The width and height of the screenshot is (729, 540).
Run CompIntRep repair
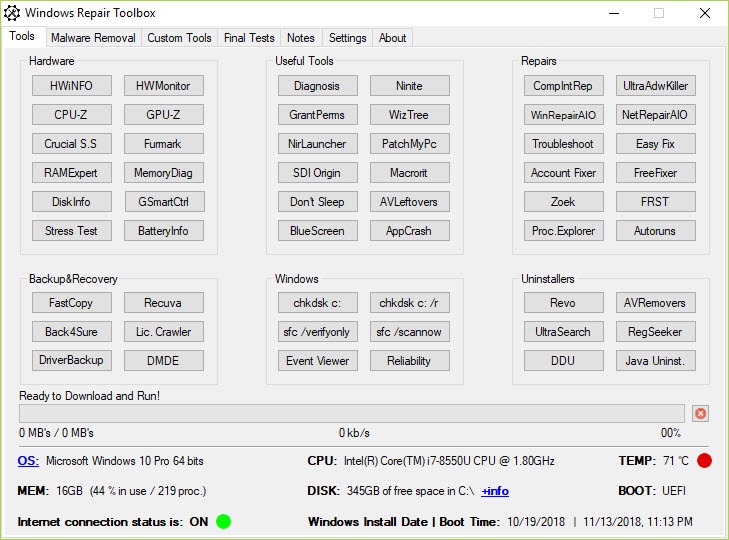(x=563, y=86)
